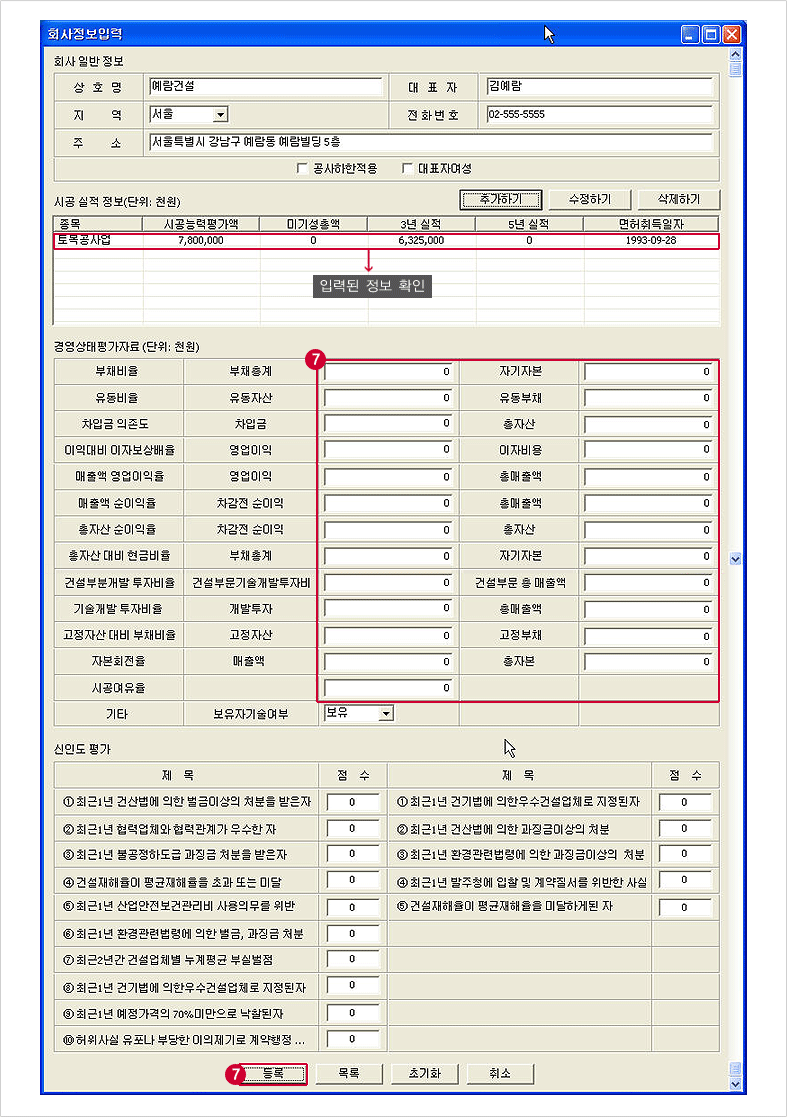Click the 시공여유율 input field

coord(388,688)
